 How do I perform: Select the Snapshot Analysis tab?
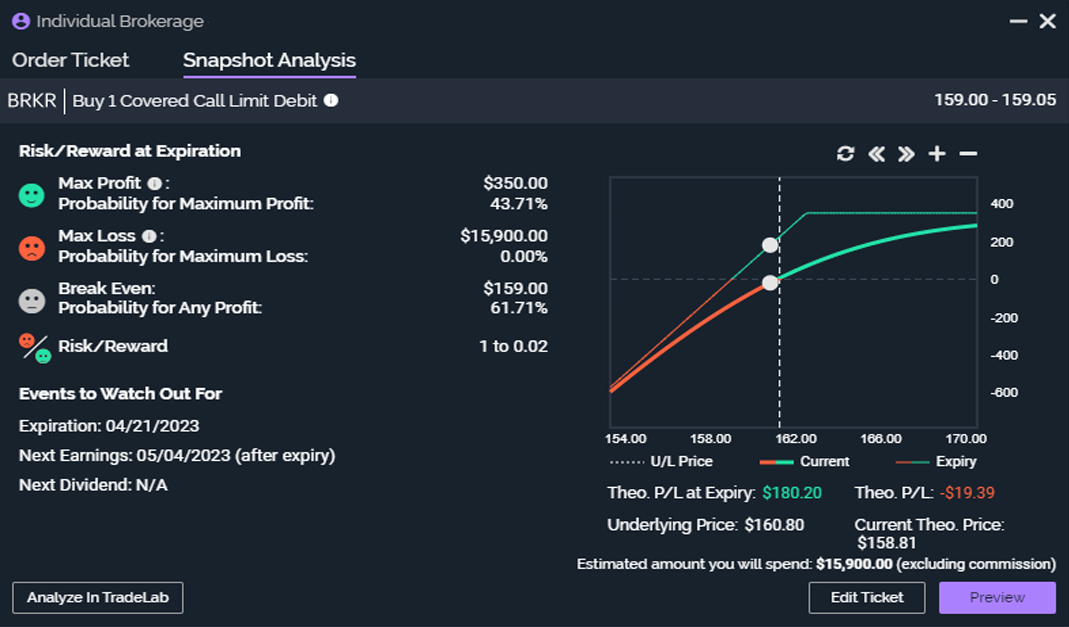coord(269,60)
